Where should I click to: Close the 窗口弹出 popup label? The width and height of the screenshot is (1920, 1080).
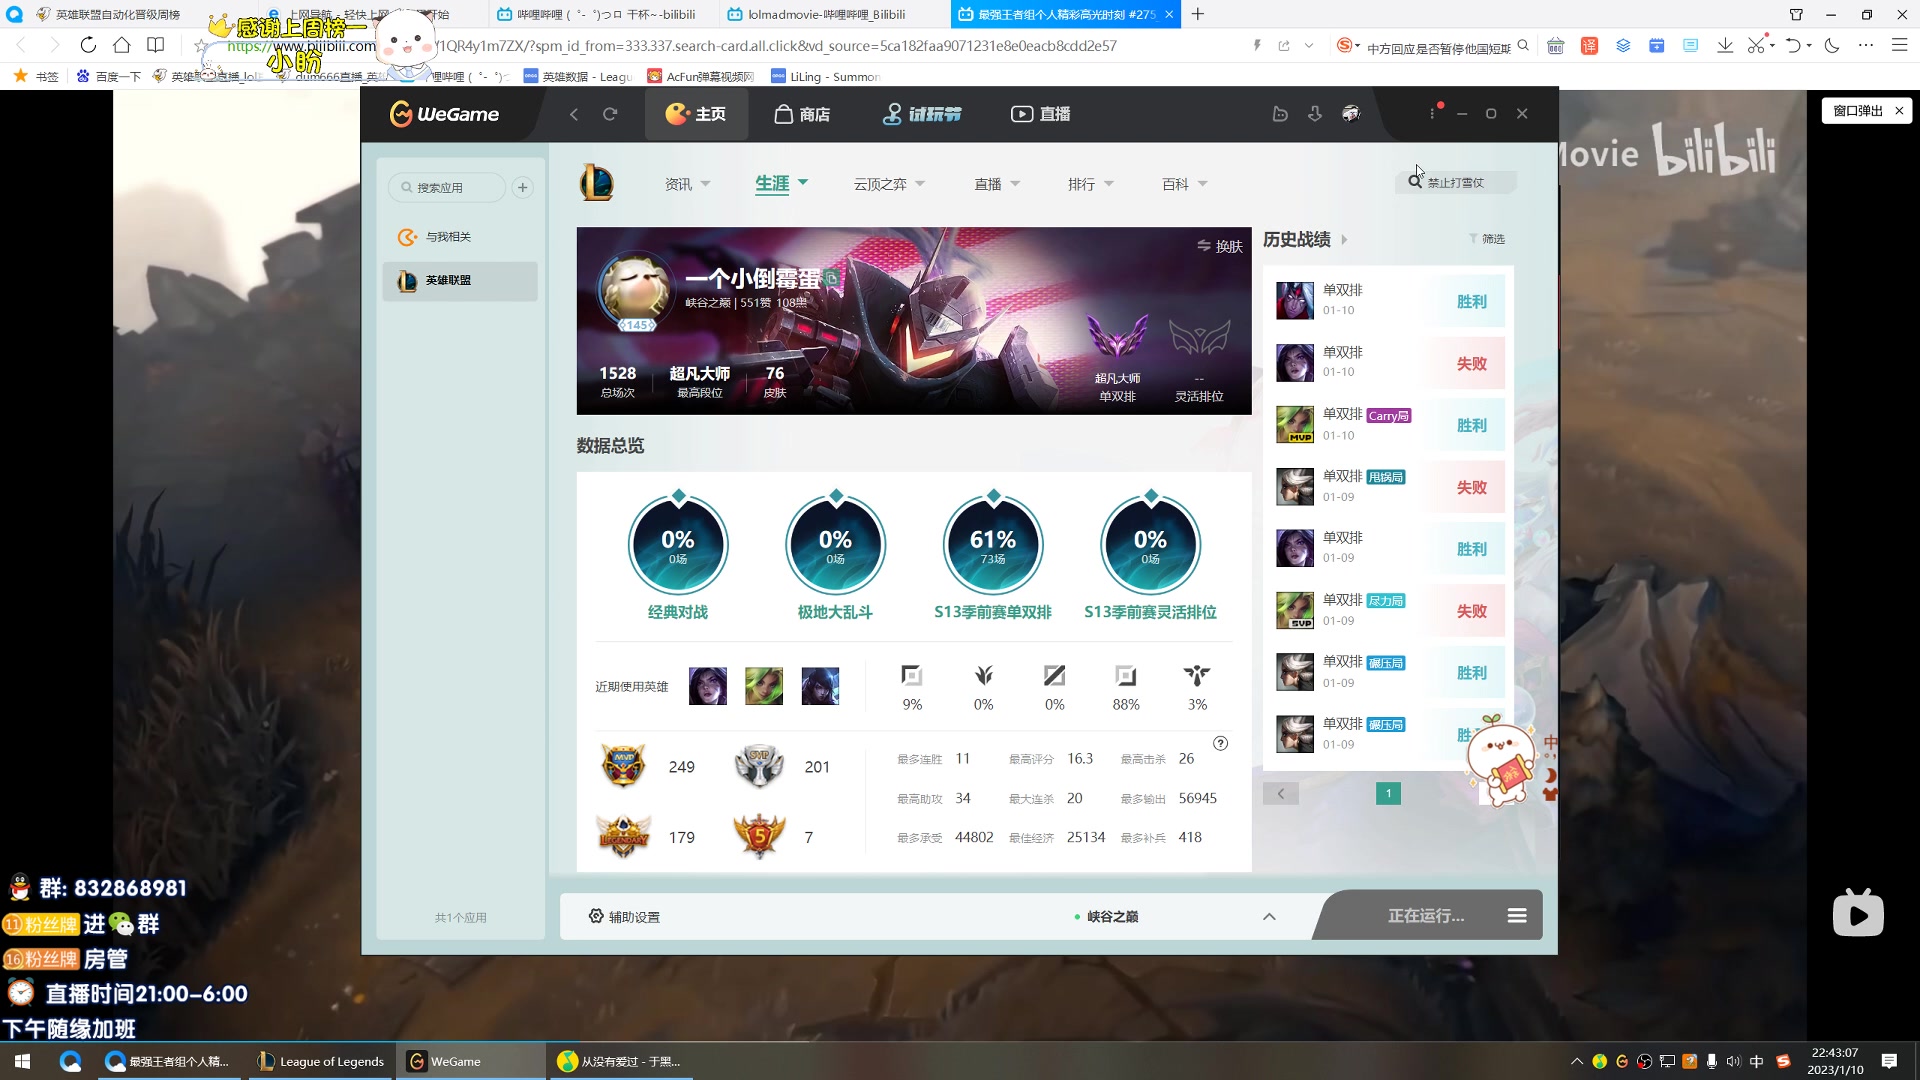tap(1899, 111)
